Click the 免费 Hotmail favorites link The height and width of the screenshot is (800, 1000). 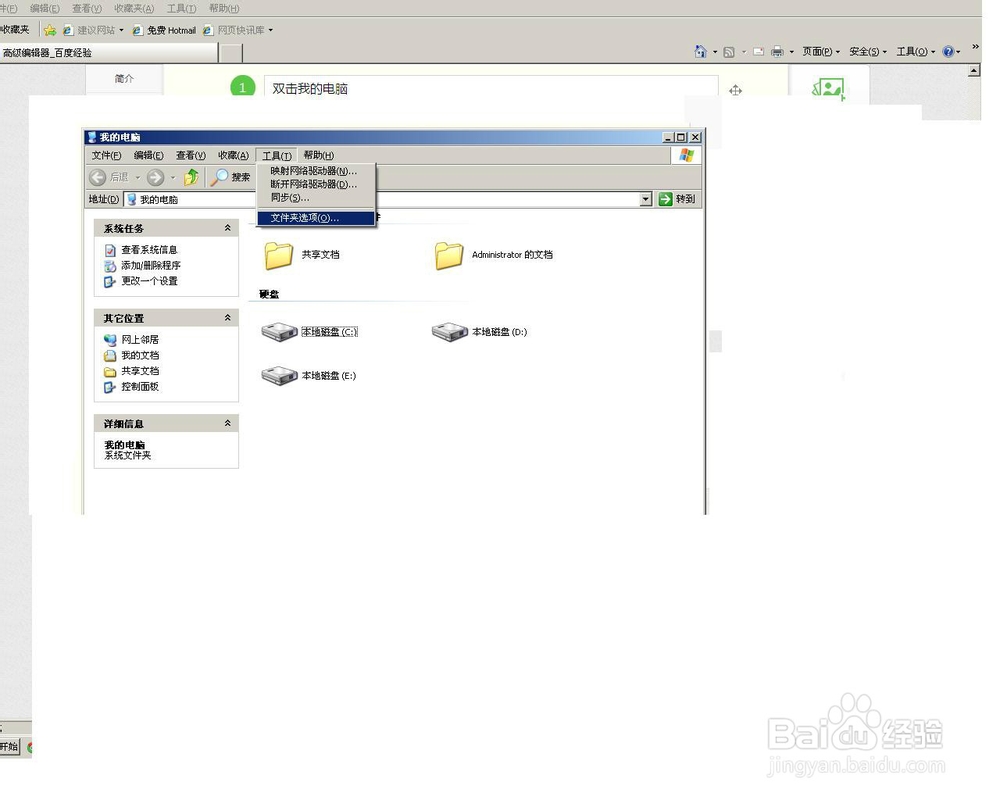pos(164,30)
